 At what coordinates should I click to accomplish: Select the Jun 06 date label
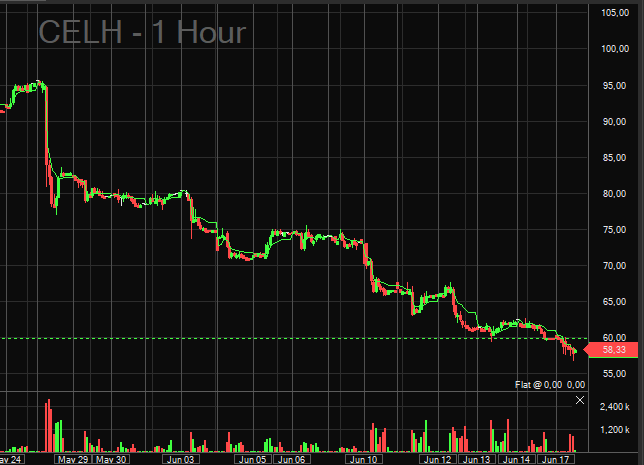coord(292,460)
